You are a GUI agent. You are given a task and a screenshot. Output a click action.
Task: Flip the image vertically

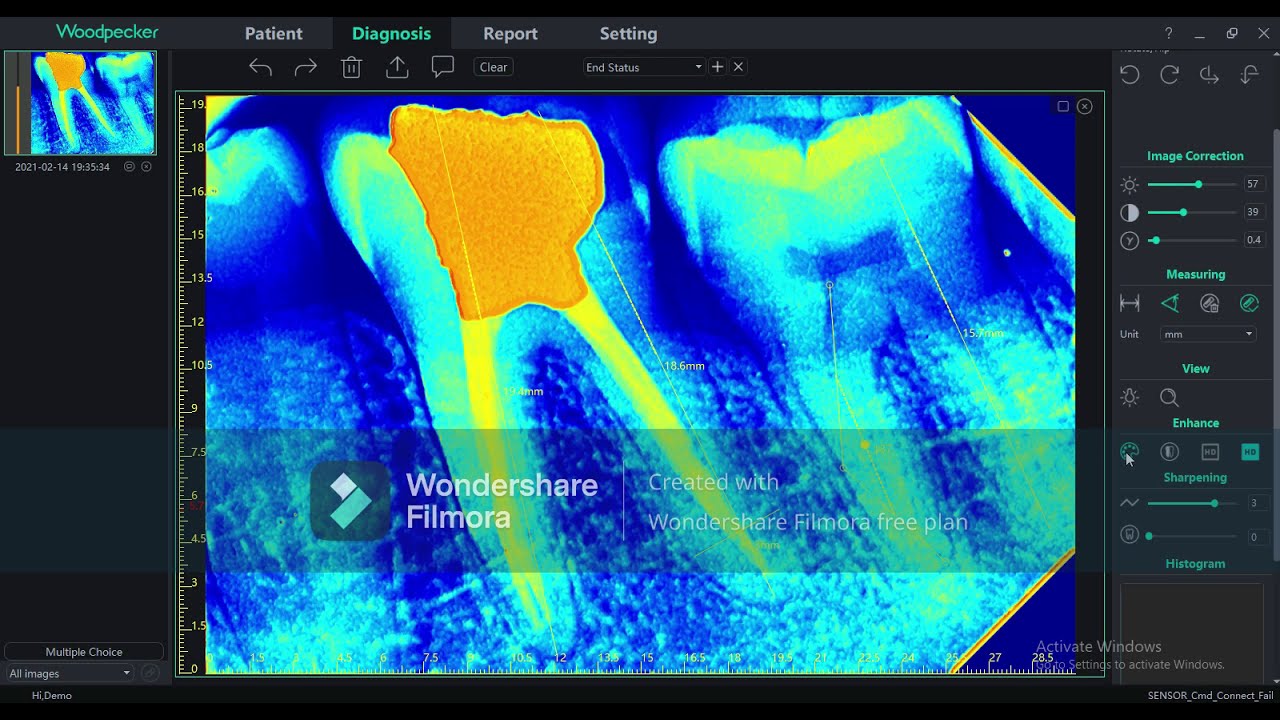point(1249,75)
